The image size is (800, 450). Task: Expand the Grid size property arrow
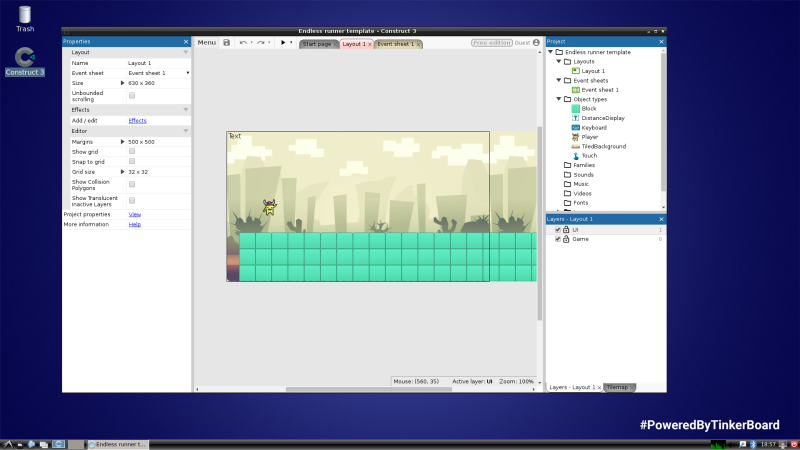tap(122, 172)
